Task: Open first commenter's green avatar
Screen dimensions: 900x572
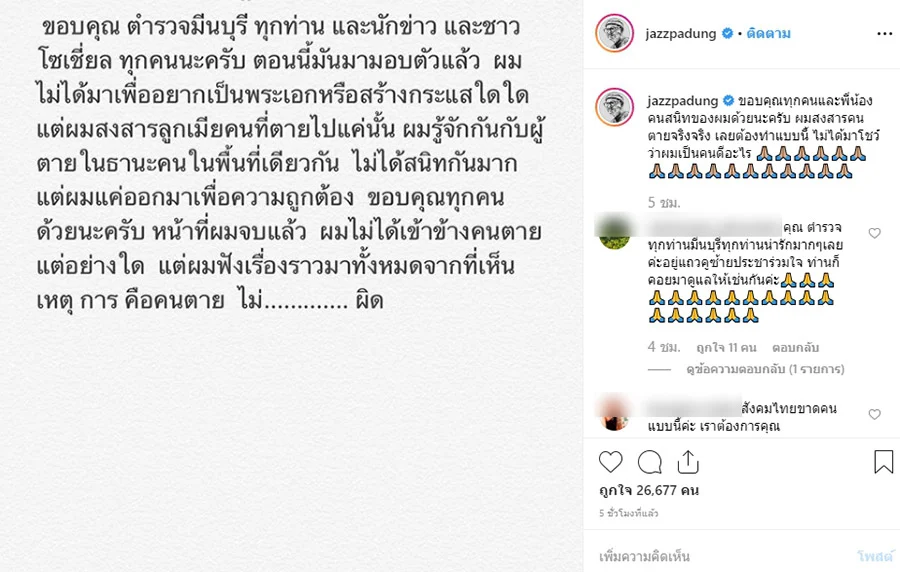Action: pyautogui.click(x=615, y=232)
